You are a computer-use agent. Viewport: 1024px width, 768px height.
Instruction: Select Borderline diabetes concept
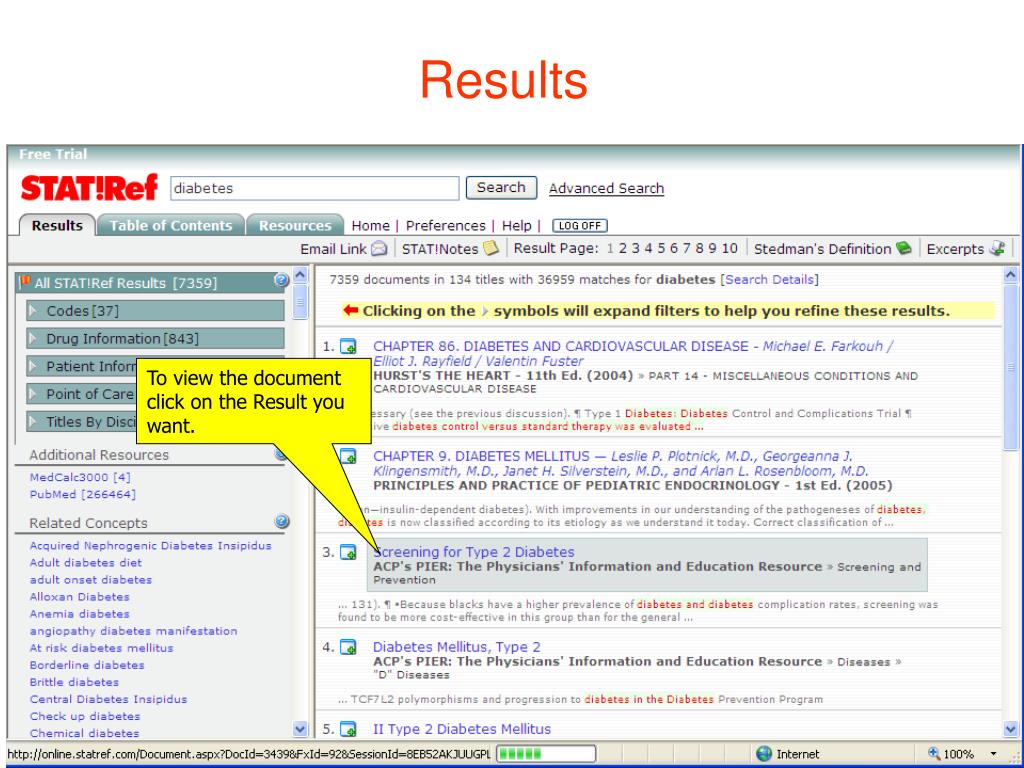pyautogui.click(x=87, y=665)
